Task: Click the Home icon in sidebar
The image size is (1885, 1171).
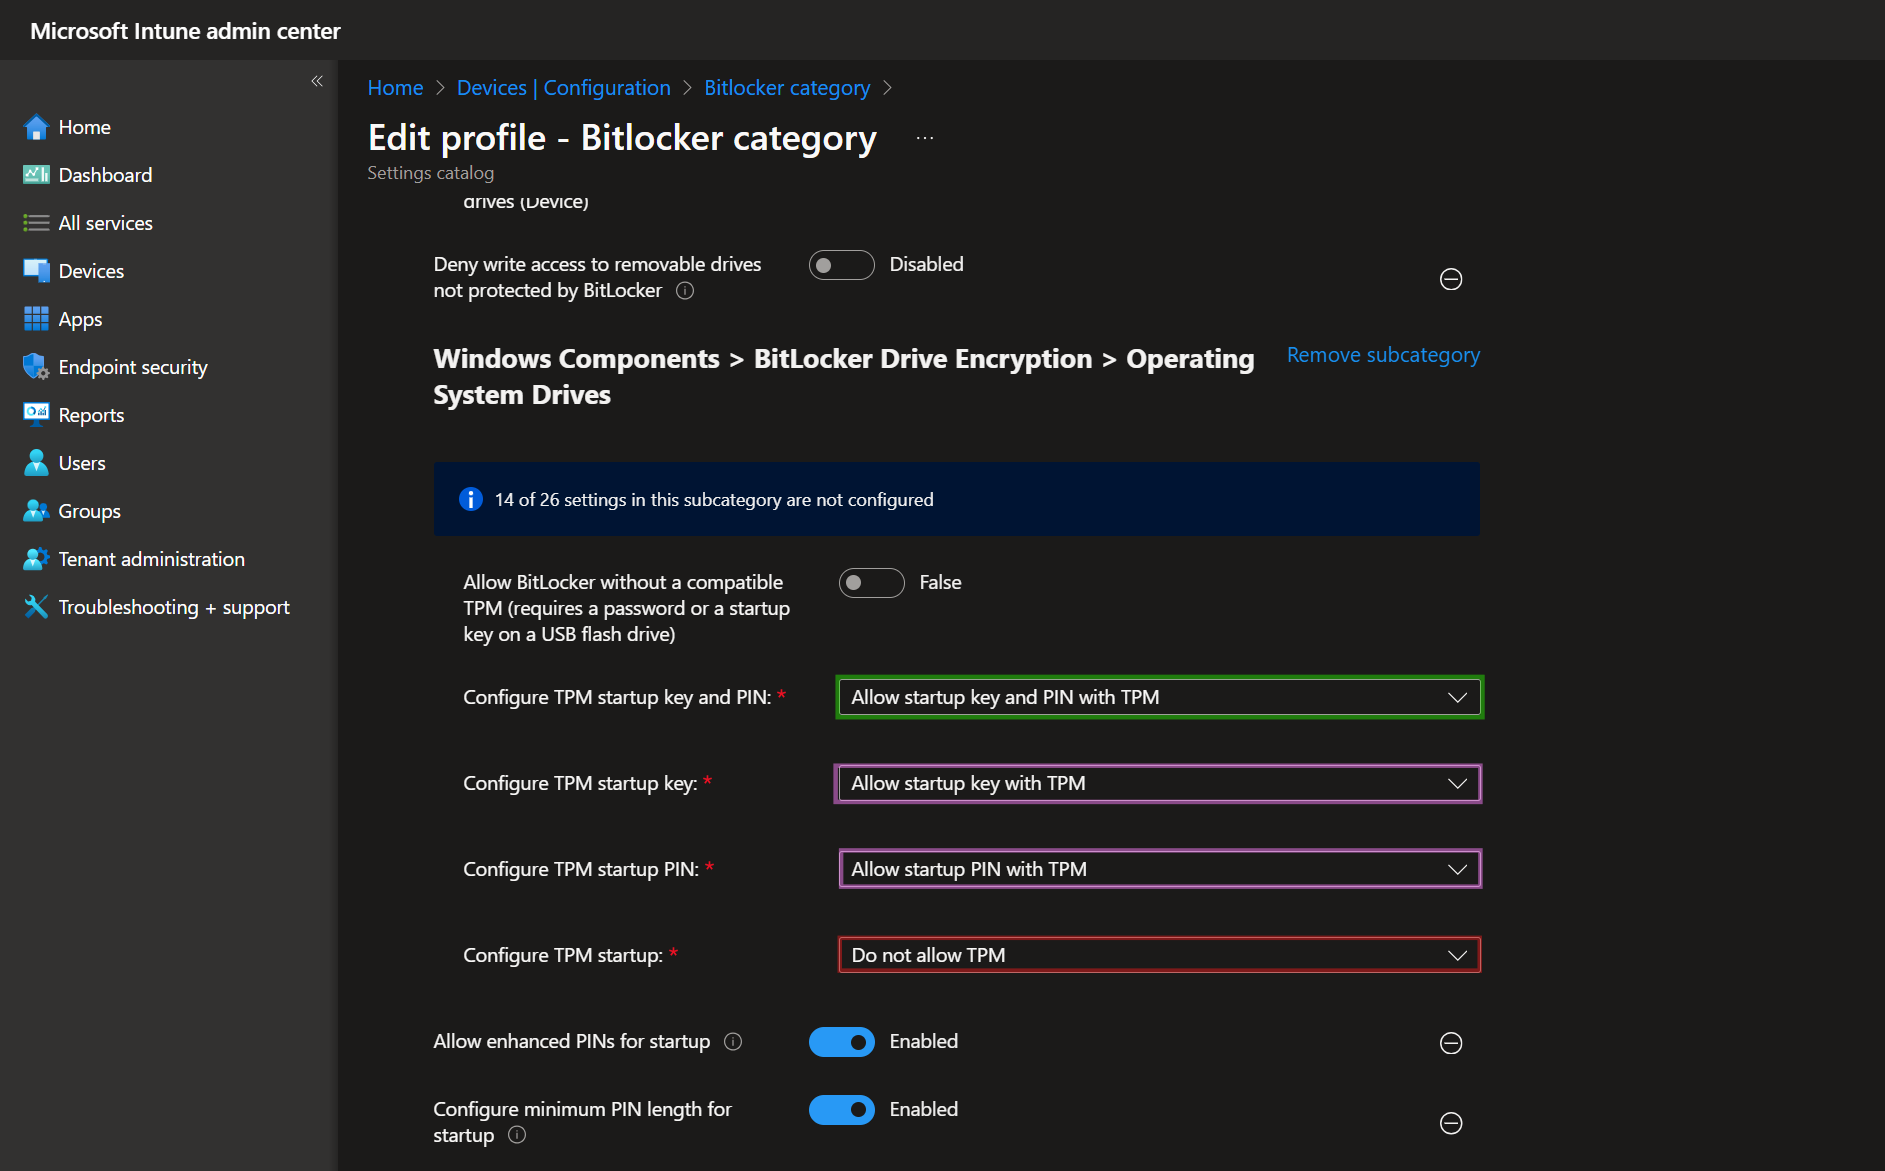Action: coord(36,127)
